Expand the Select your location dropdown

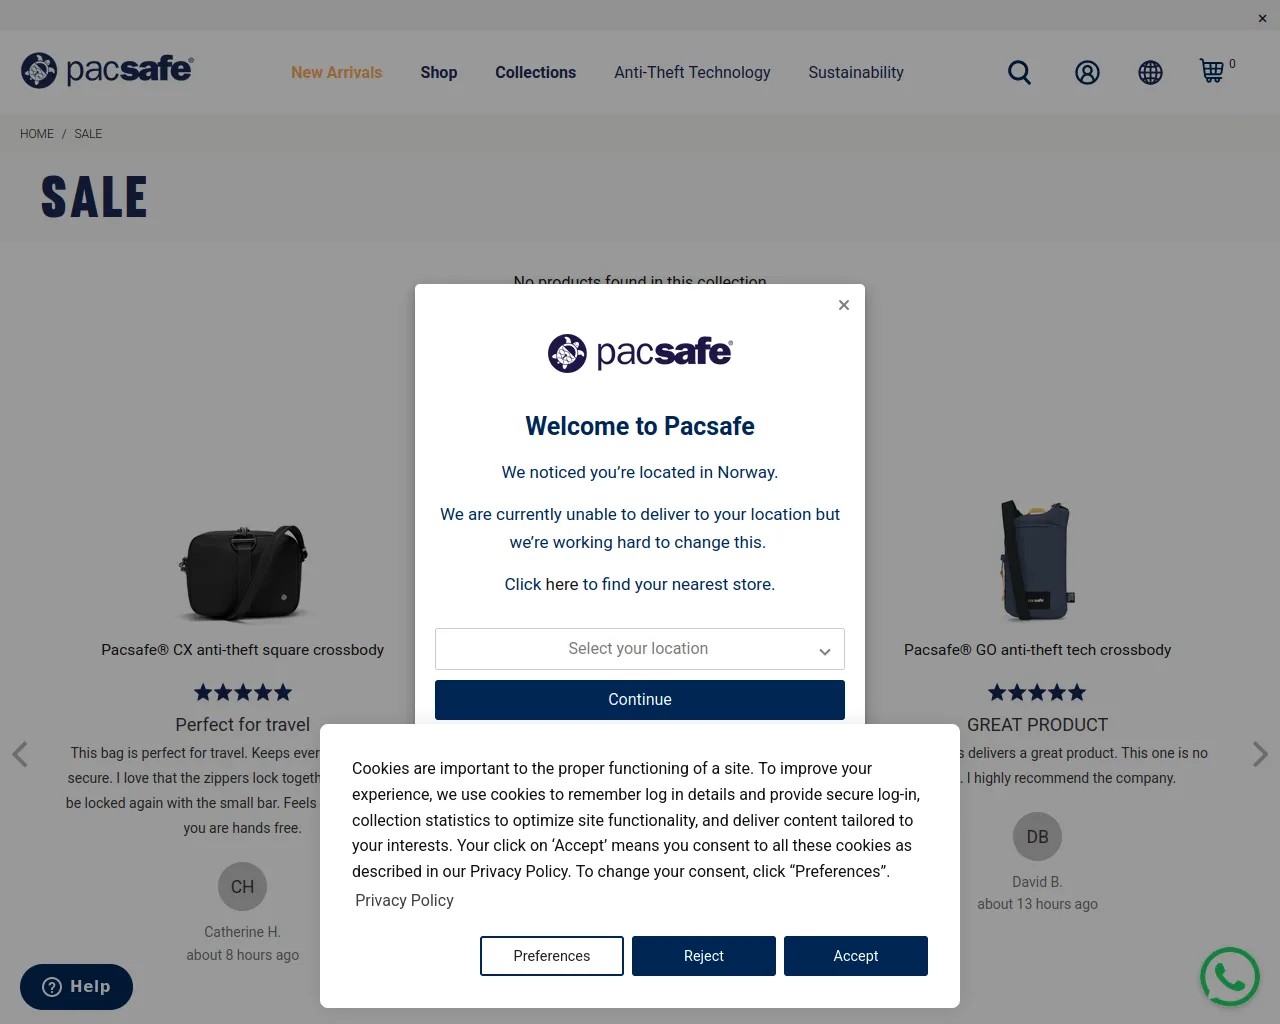pos(640,649)
